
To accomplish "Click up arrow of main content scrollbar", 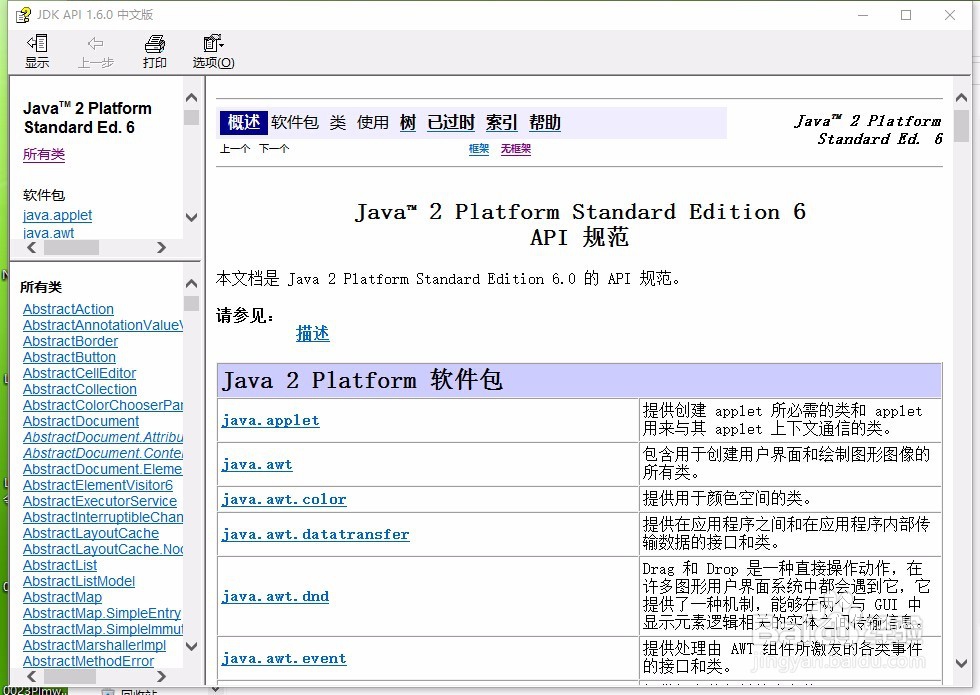I will pos(961,98).
